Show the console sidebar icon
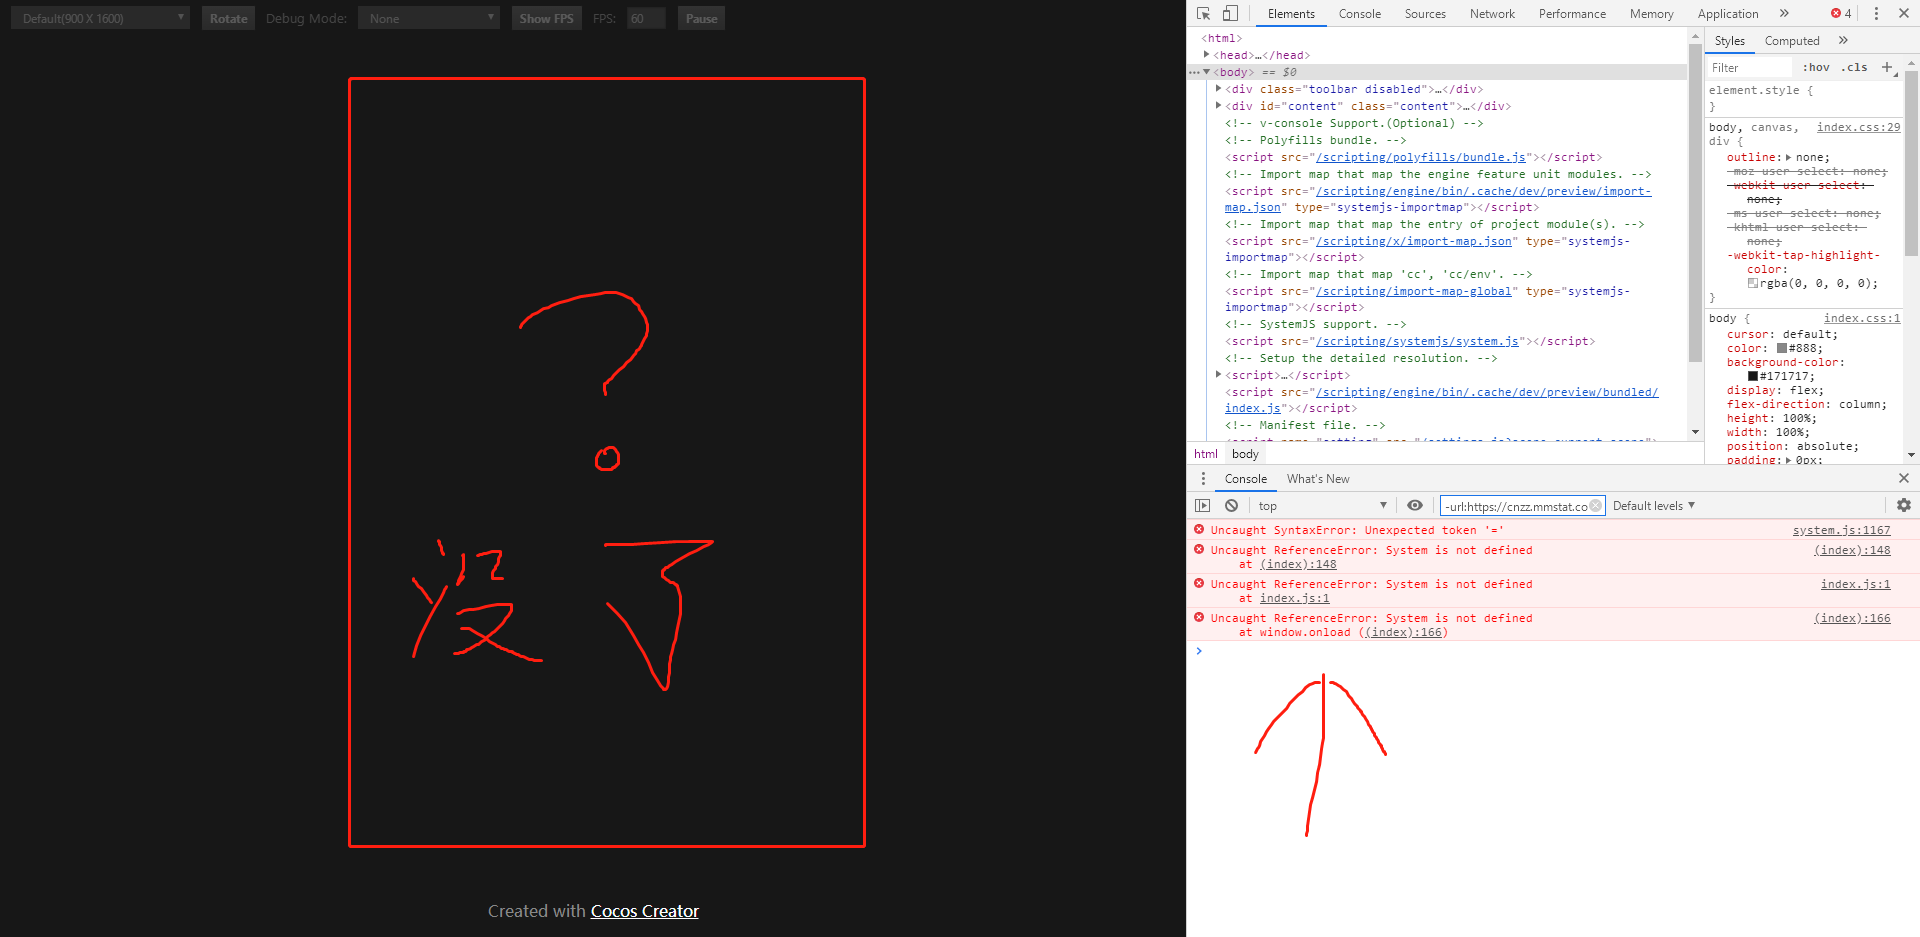Image resolution: width=1920 pixels, height=937 pixels. [1203, 506]
